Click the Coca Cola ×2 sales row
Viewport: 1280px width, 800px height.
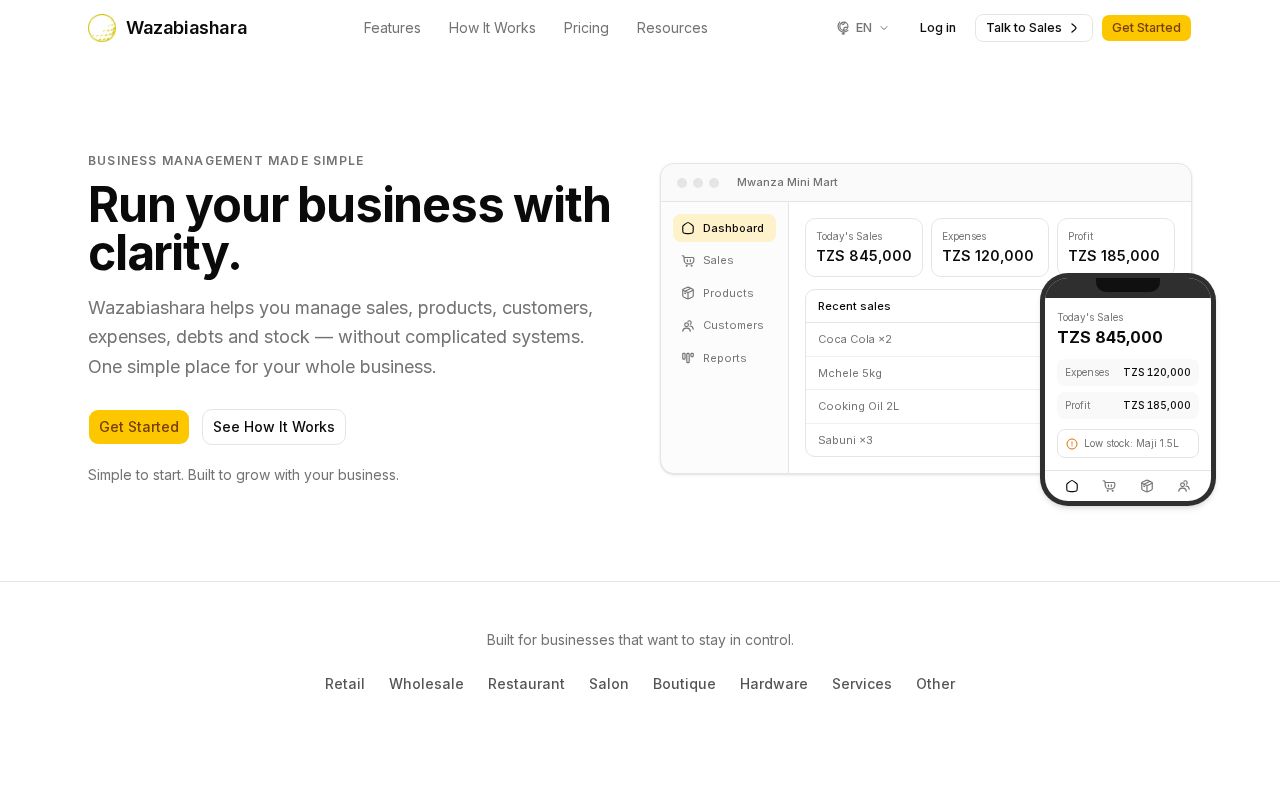pyautogui.click(x=924, y=339)
